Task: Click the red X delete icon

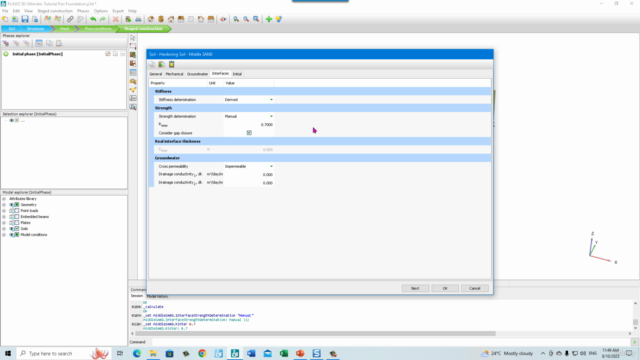Action: (x=116, y=19)
